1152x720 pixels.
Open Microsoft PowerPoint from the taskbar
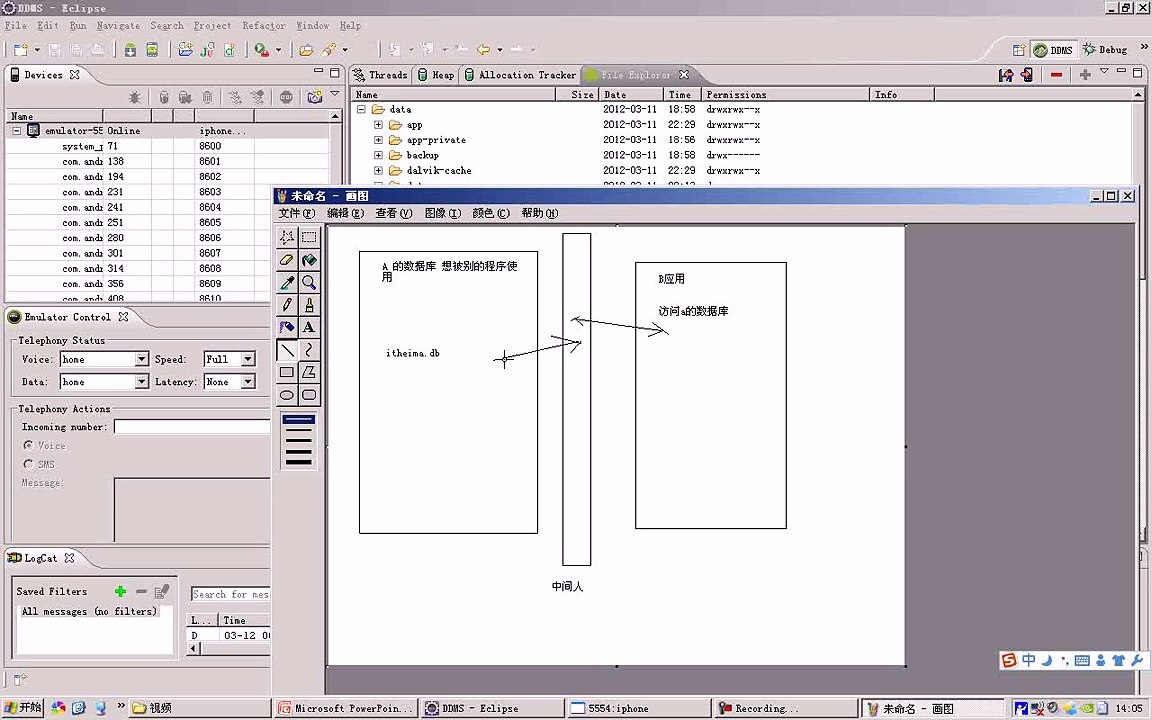[347, 709]
